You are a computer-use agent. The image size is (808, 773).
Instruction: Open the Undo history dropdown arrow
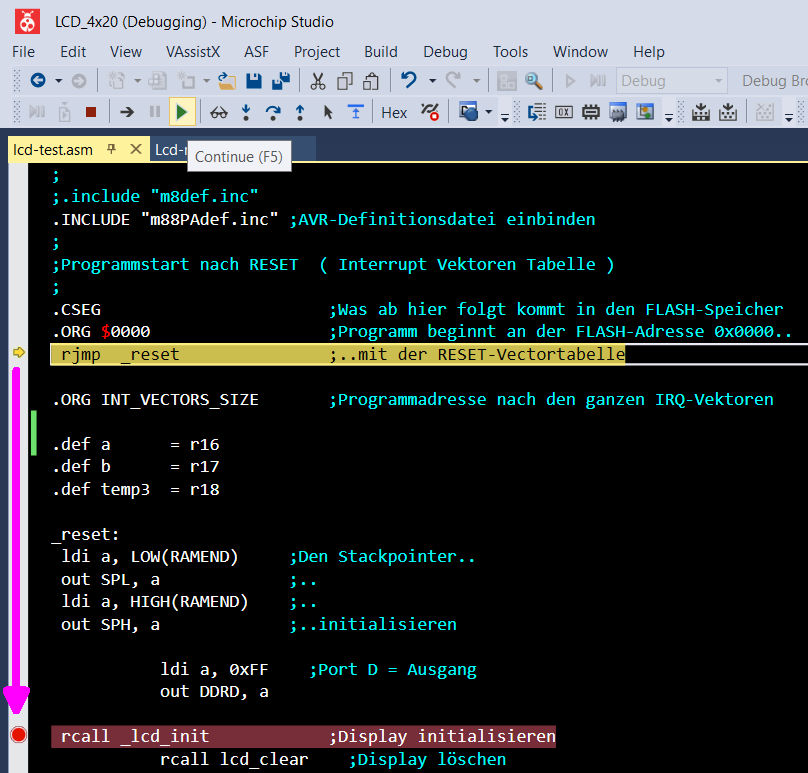click(x=432, y=81)
